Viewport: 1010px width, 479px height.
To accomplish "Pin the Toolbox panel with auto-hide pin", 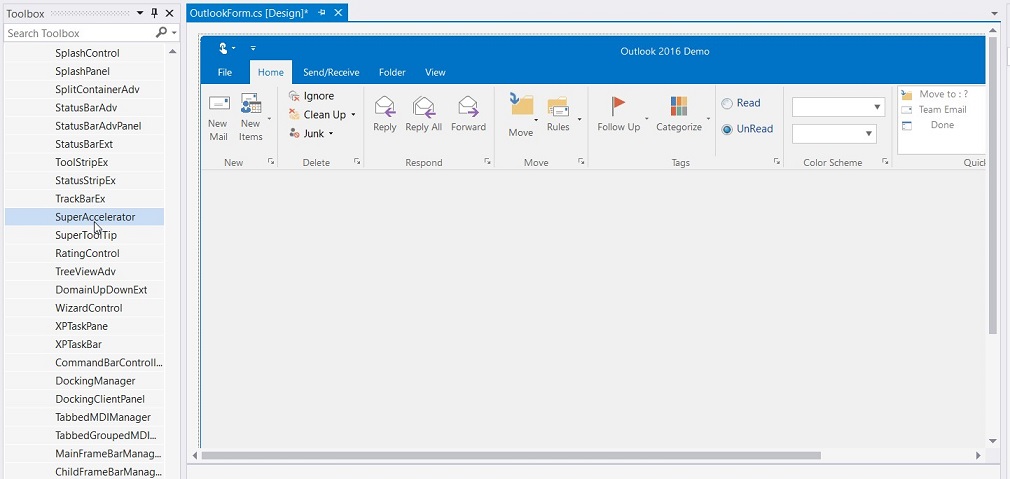I will pos(154,13).
